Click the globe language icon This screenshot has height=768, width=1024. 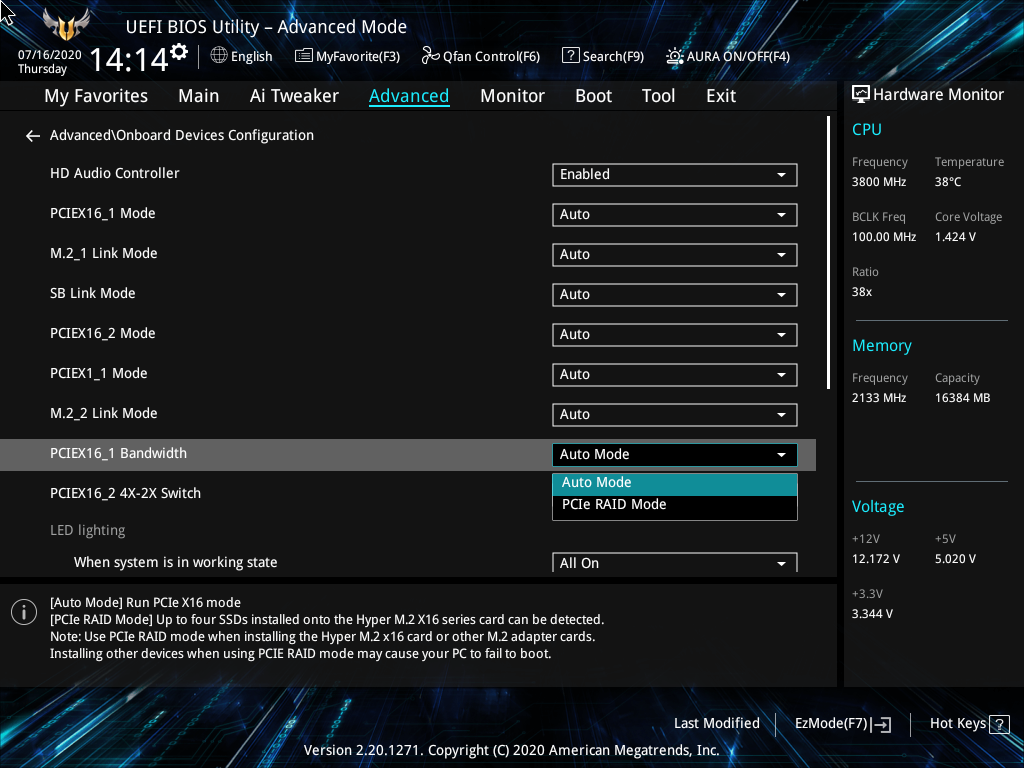pyautogui.click(x=219, y=56)
